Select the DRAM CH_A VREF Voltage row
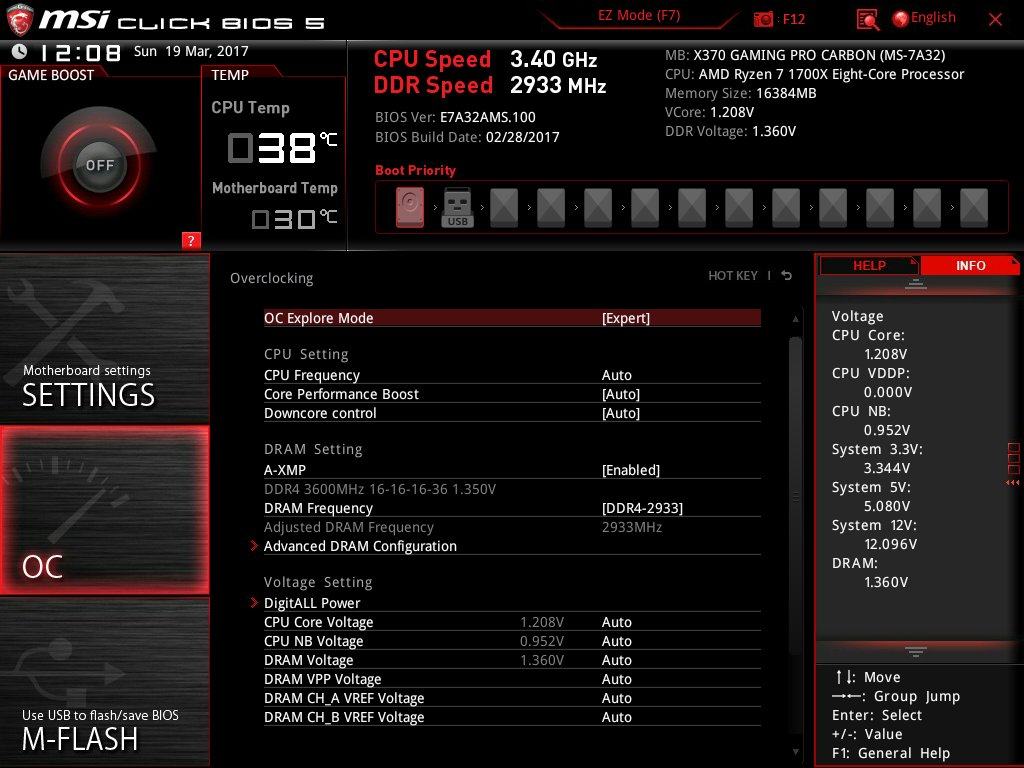 tap(512, 697)
